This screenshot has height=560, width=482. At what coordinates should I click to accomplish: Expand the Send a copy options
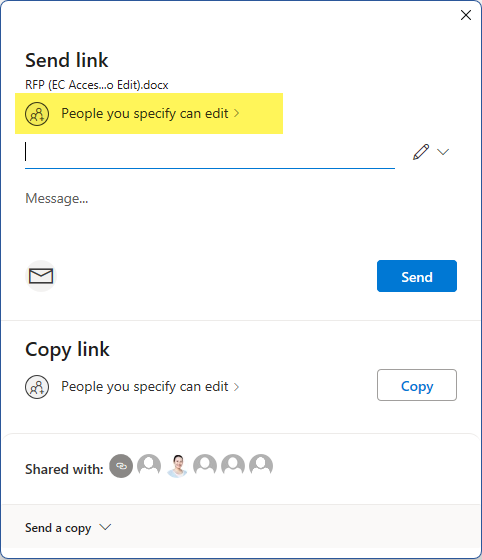pyautogui.click(x=105, y=527)
